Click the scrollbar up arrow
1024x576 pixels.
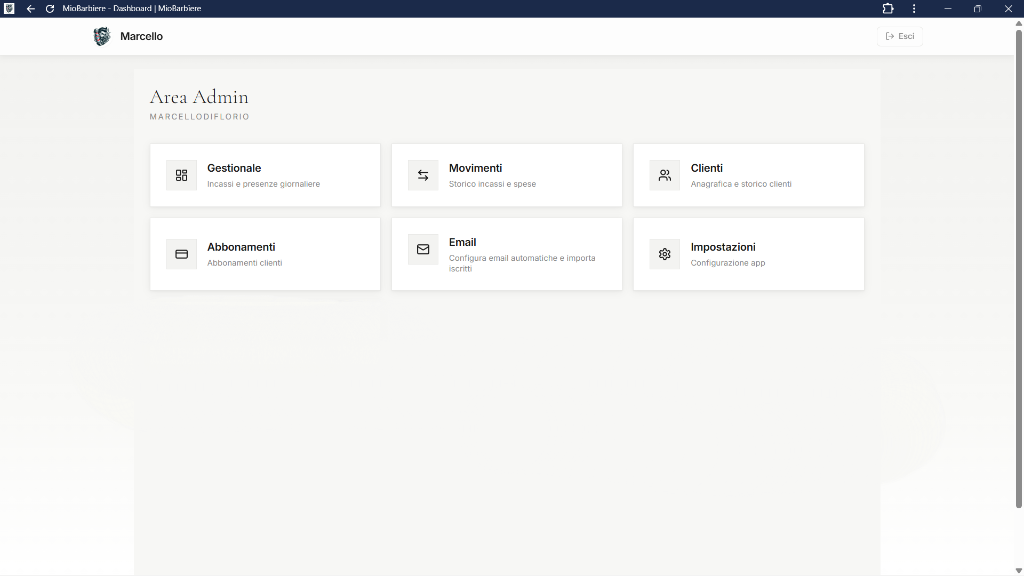click(1019, 24)
